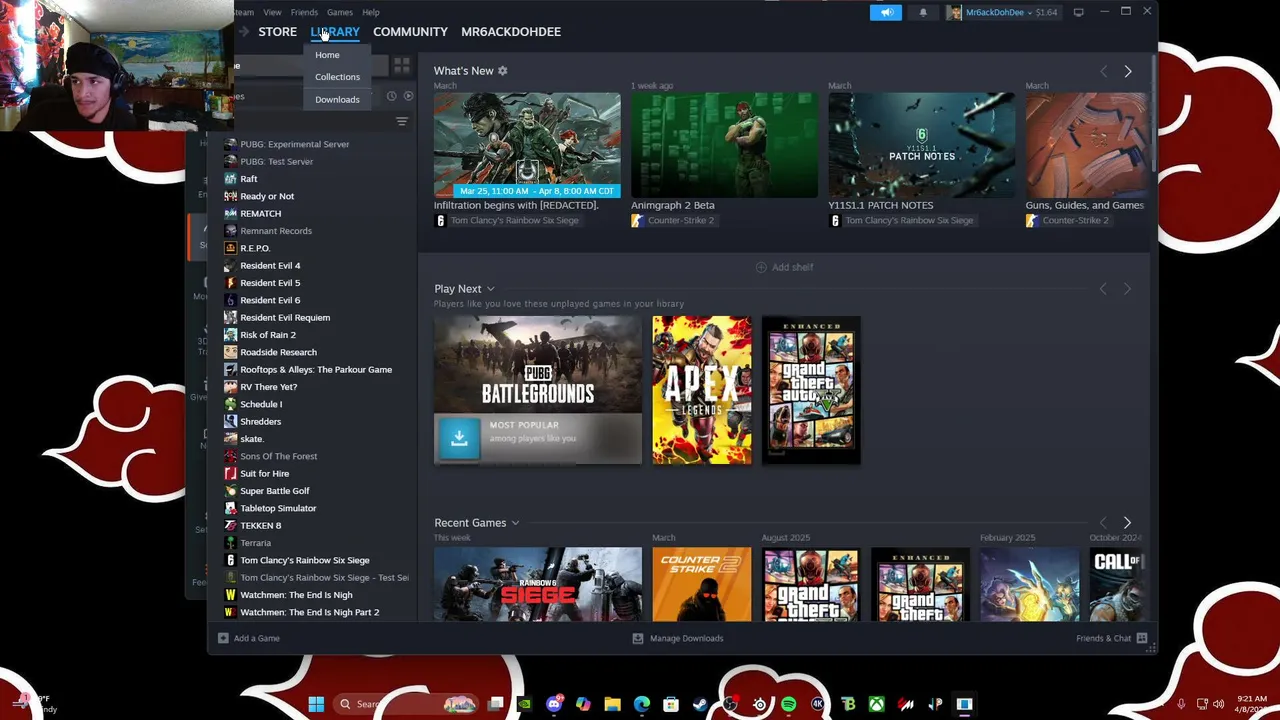Open advanced filter options icon
The image size is (1280, 720).
402,121
